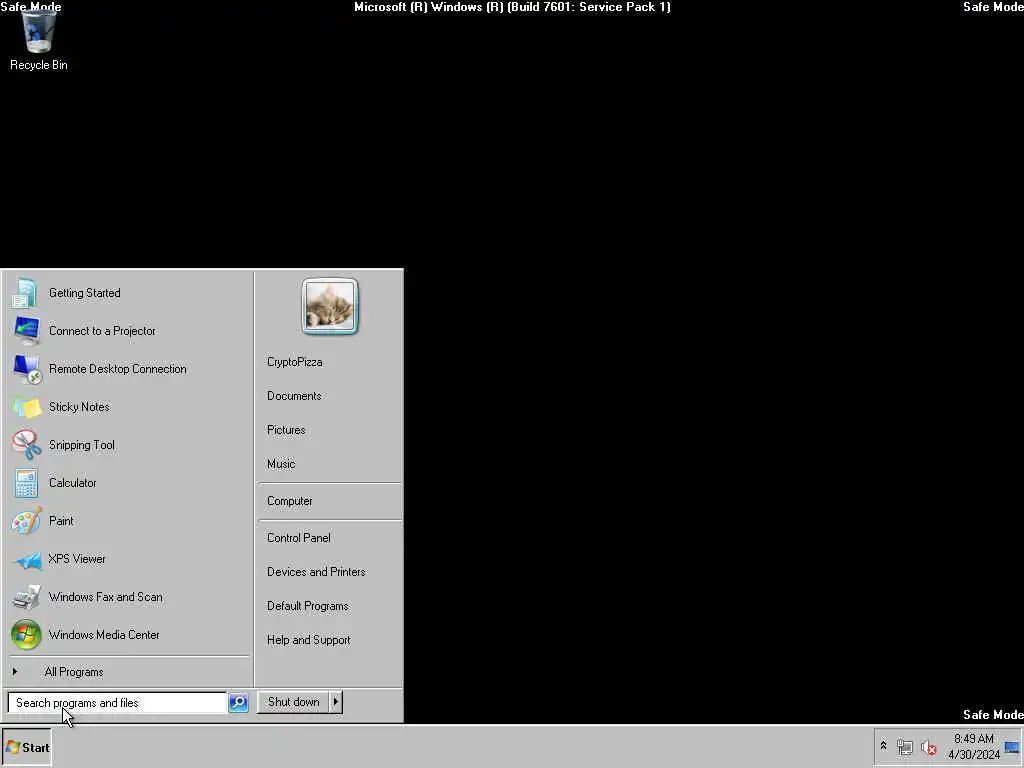Click the Getting Started icon

[26, 293]
